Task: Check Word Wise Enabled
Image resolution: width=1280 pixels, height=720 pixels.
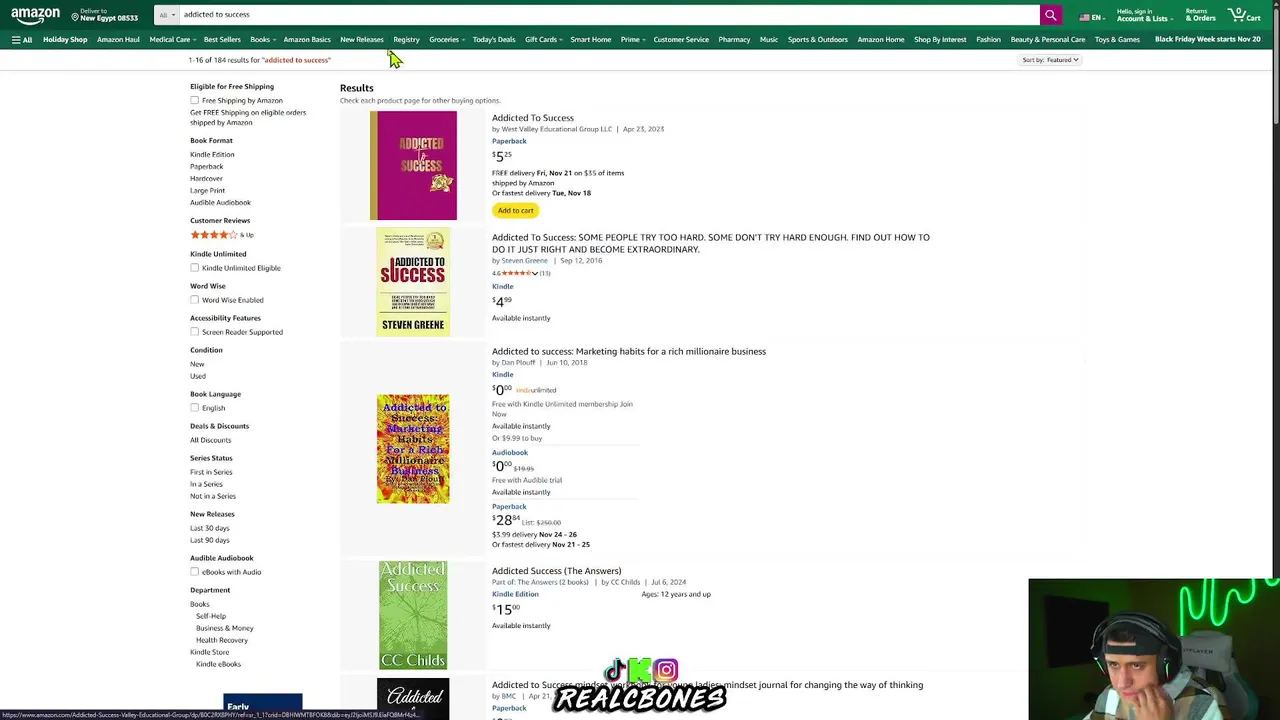Action: tap(195, 300)
